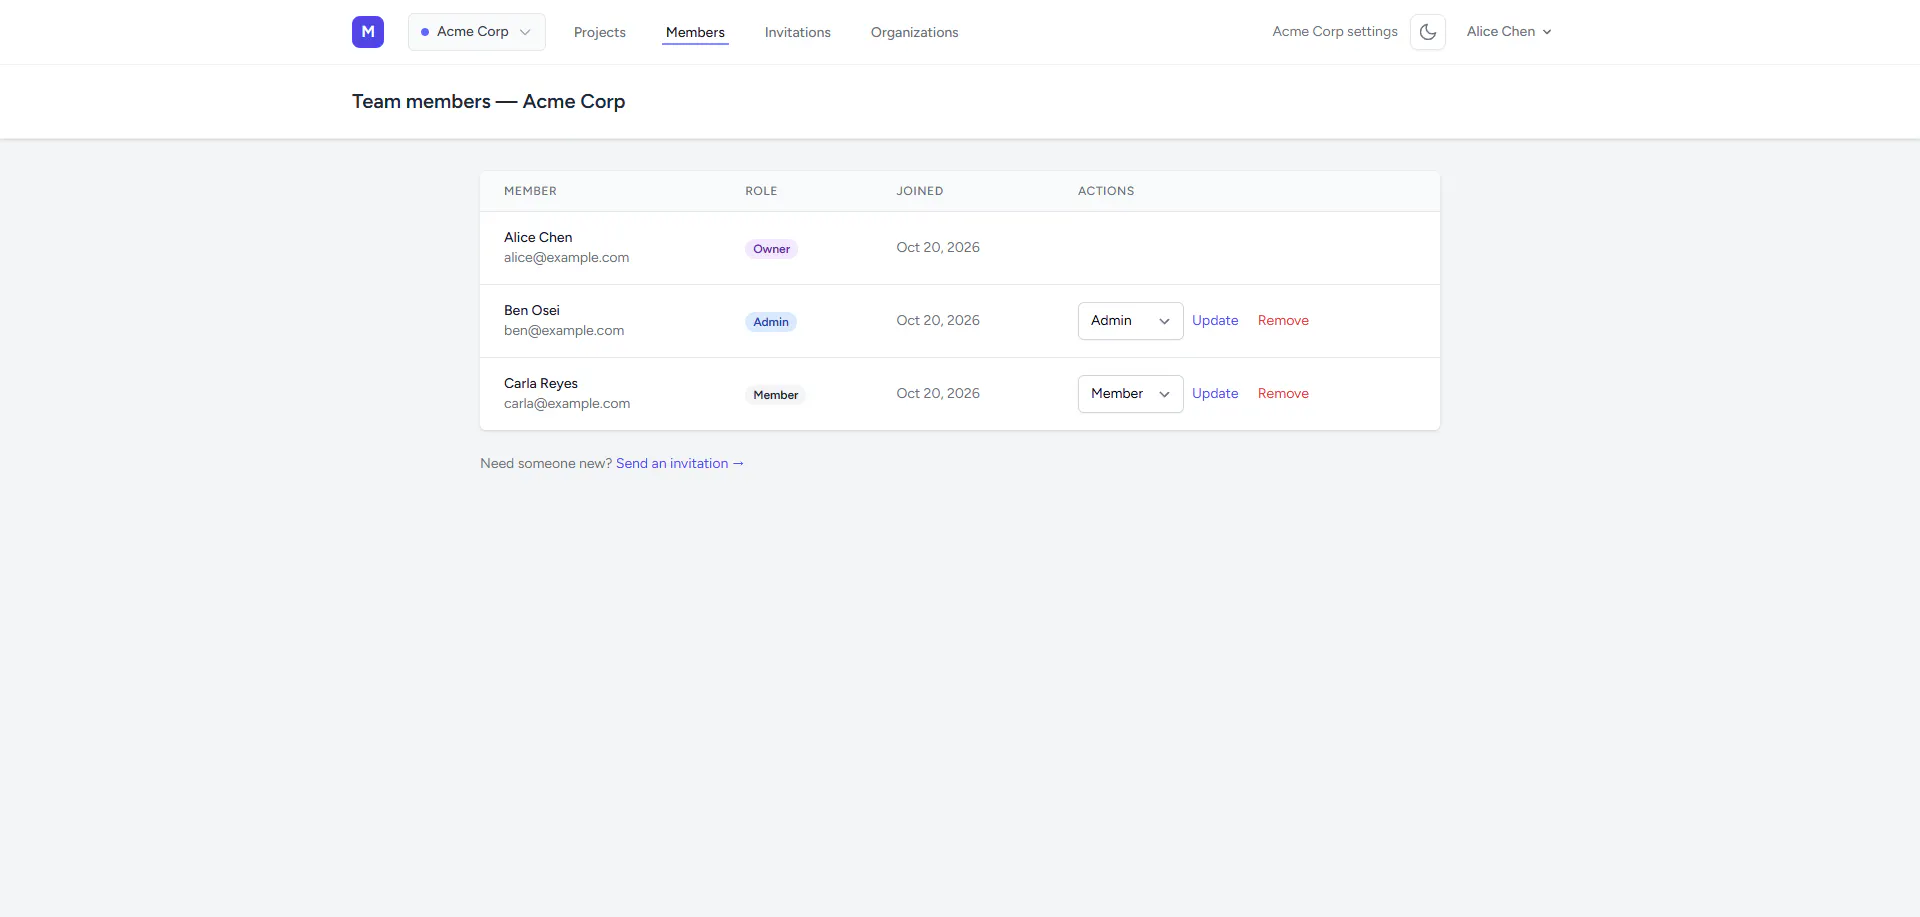1920x917 pixels.
Task: Click carla@example.com email text
Action: point(567,404)
